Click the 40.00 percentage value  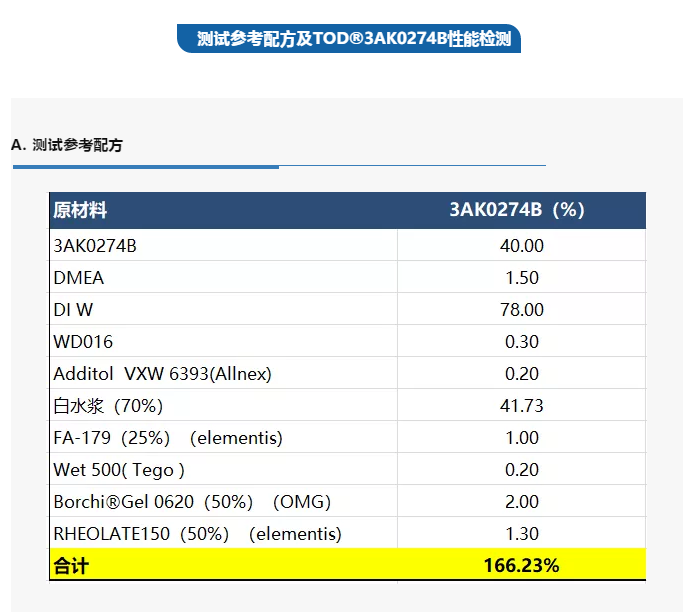coord(521,246)
